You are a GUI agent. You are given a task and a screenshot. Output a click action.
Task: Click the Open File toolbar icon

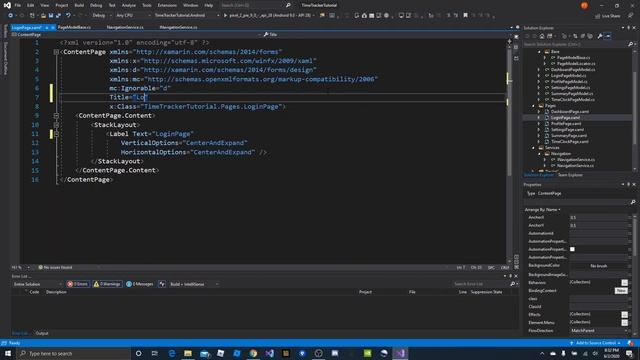(43, 16)
